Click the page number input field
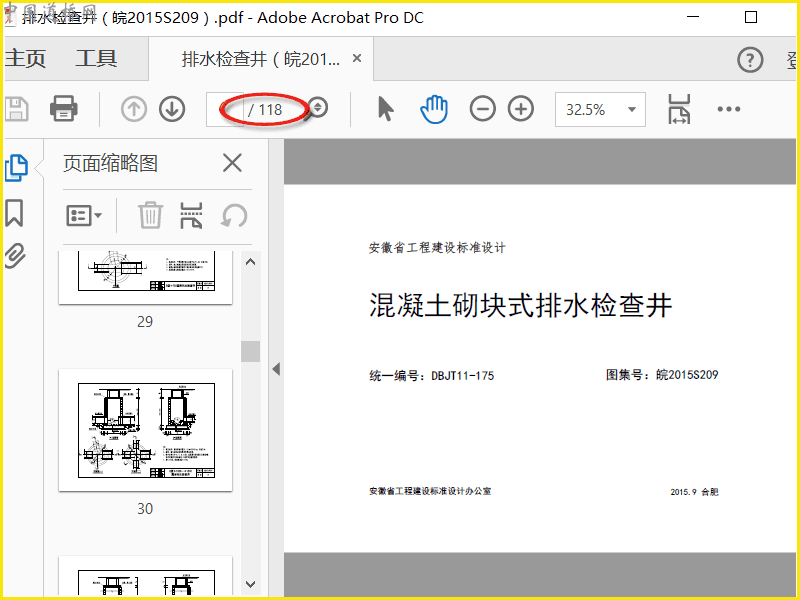The image size is (800, 600). point(224,109)
